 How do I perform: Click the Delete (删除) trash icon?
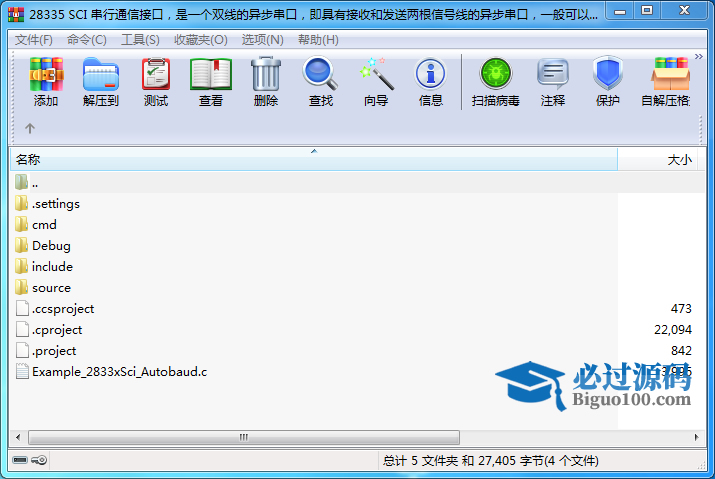pyautogui.click(x=266, y=74)
